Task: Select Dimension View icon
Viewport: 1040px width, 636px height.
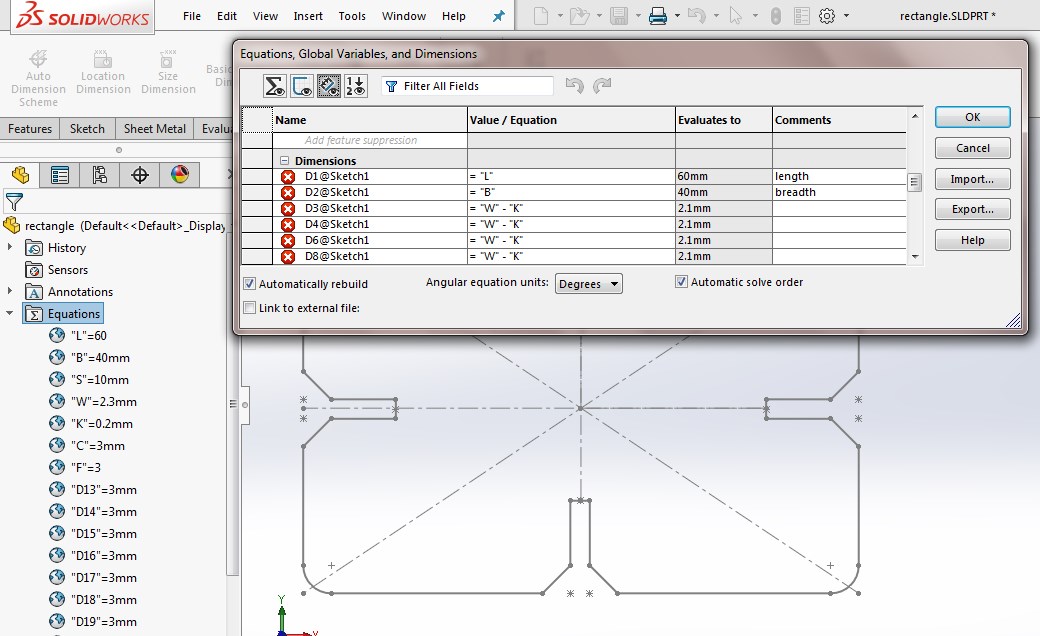Action: pos(328,86)
